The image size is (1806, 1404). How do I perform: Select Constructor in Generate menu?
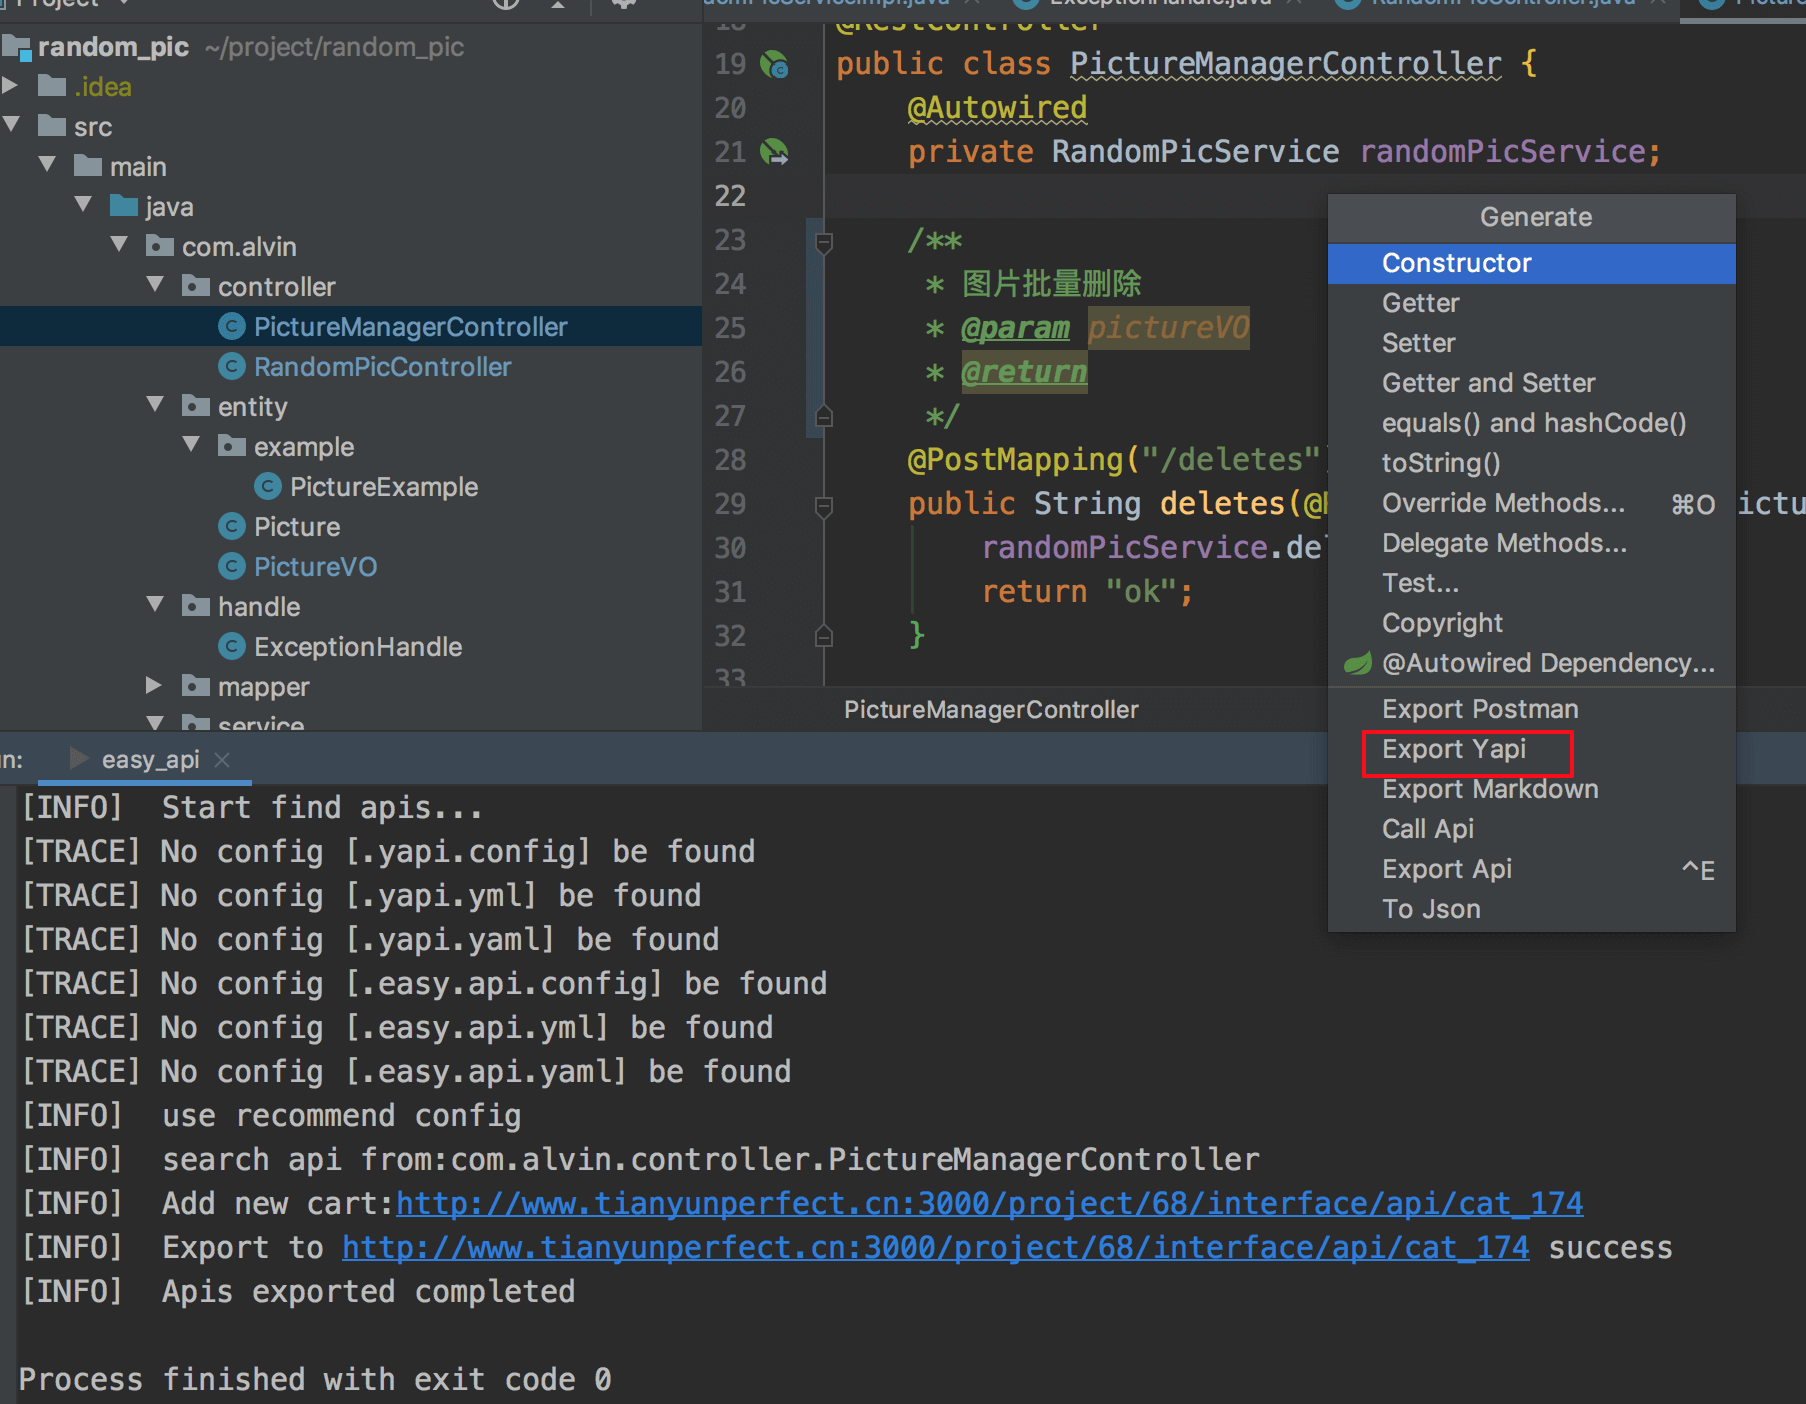(x=1531, y=263)
